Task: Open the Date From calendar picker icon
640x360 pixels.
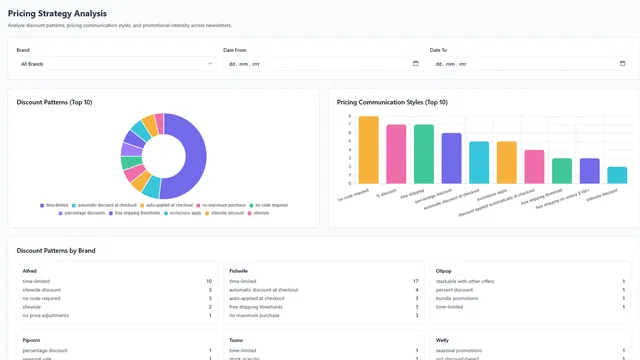Action: [416, 64]
